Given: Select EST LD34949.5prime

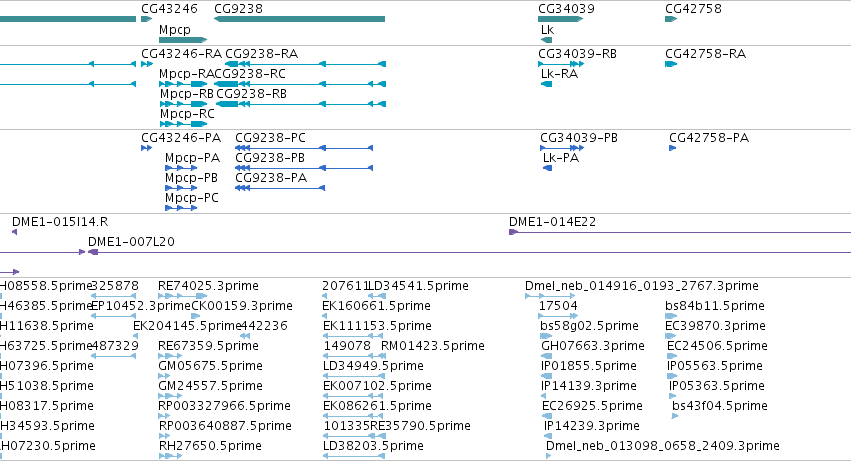Looking at the screenshot, I should coord(373,367).
